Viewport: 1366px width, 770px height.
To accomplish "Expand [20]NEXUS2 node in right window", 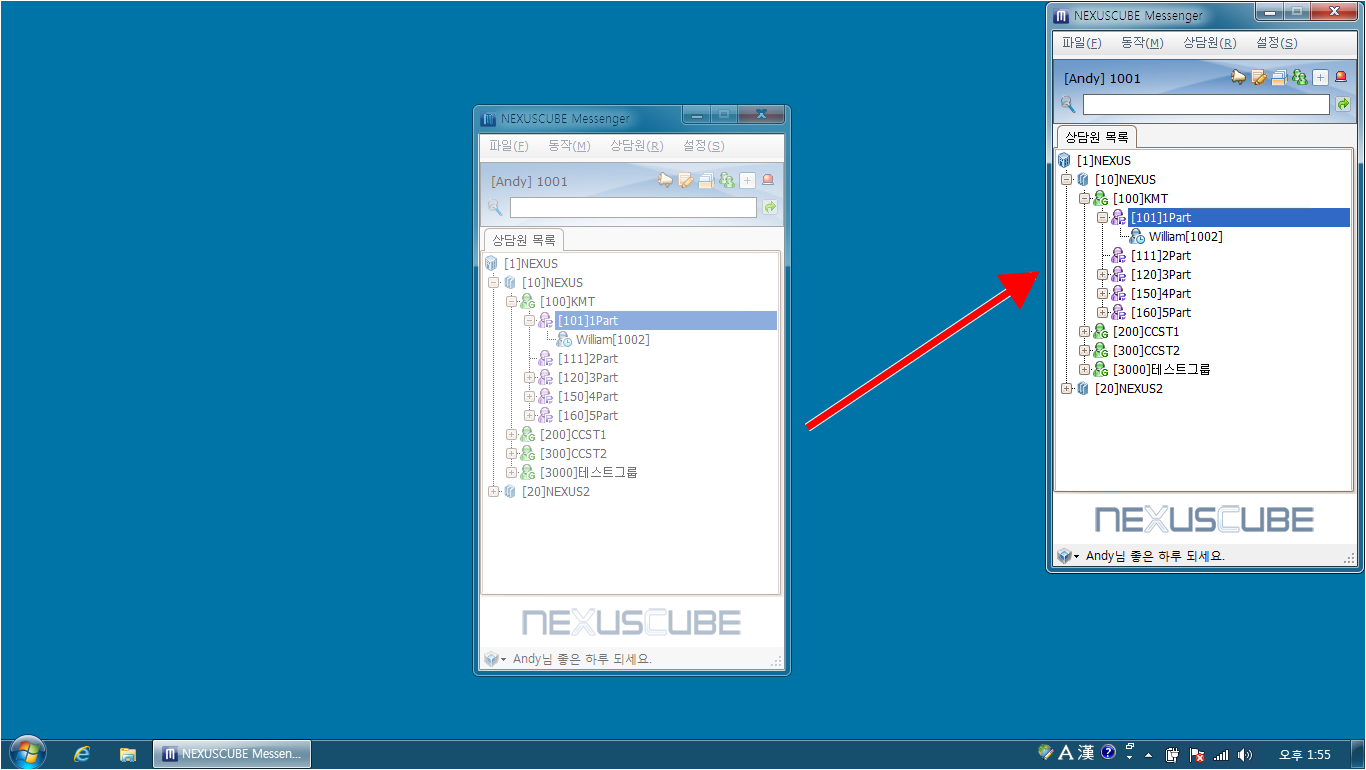I will click(1066, 389).
